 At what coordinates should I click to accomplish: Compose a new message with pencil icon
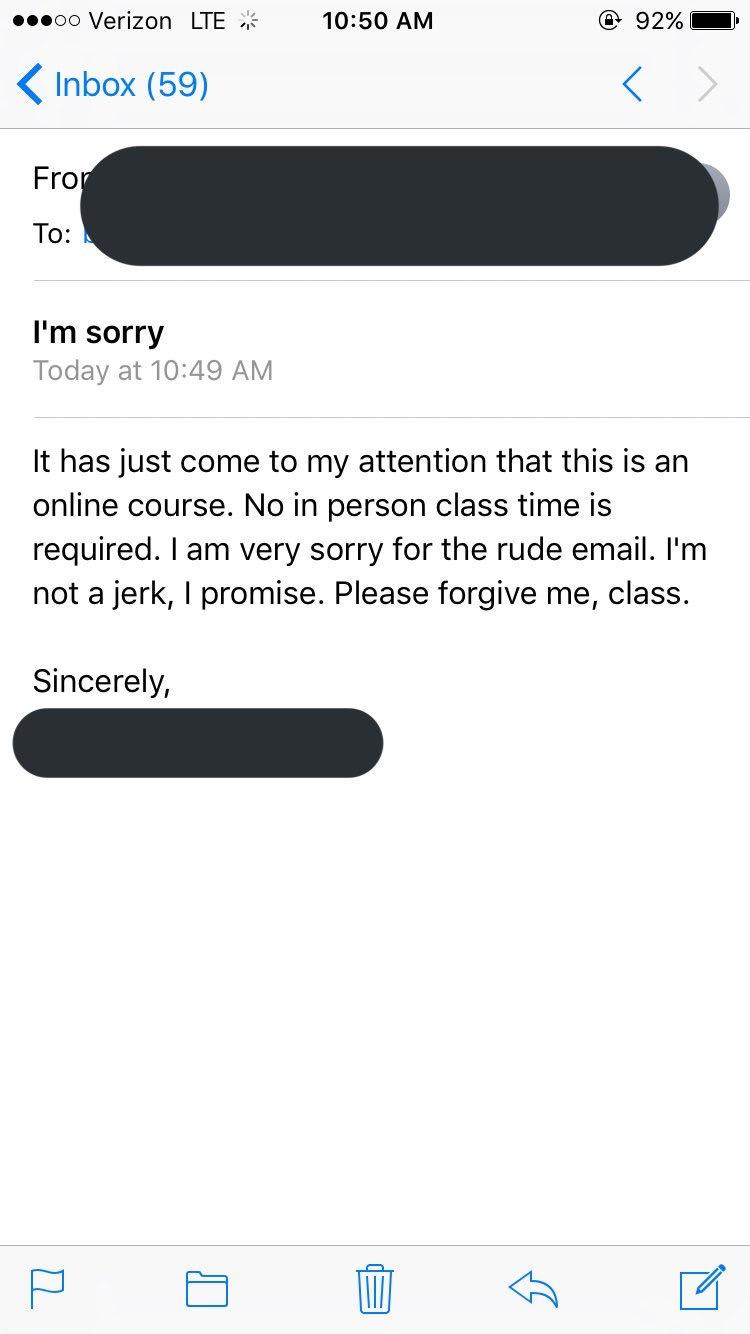coord(702,1287)
